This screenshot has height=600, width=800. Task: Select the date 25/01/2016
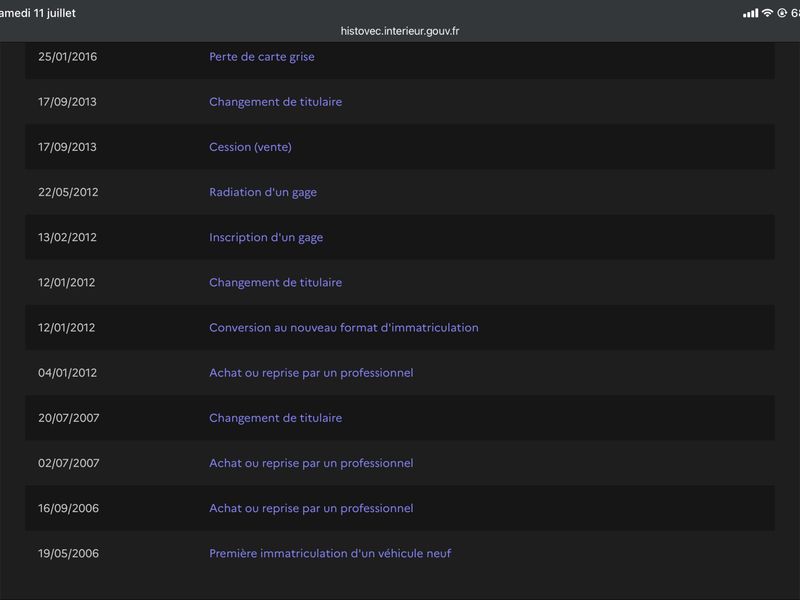(67, 57)
